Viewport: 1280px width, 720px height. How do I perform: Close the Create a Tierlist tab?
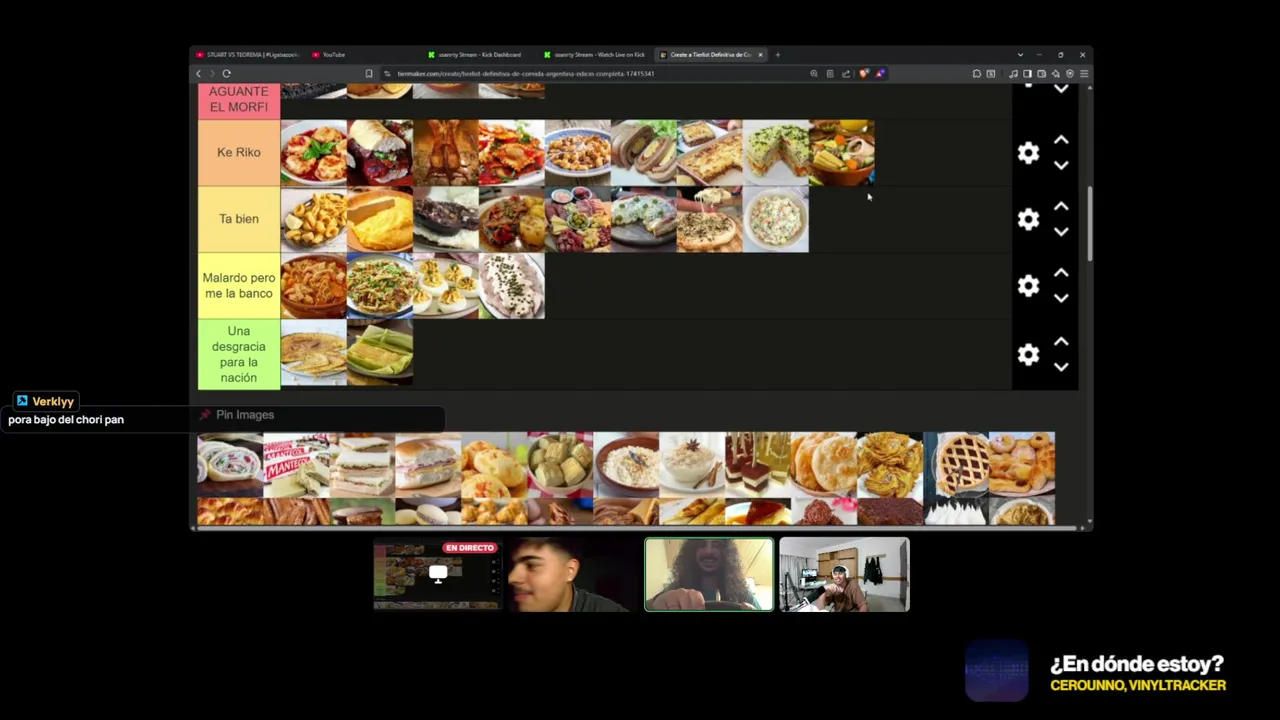point(760,55)
